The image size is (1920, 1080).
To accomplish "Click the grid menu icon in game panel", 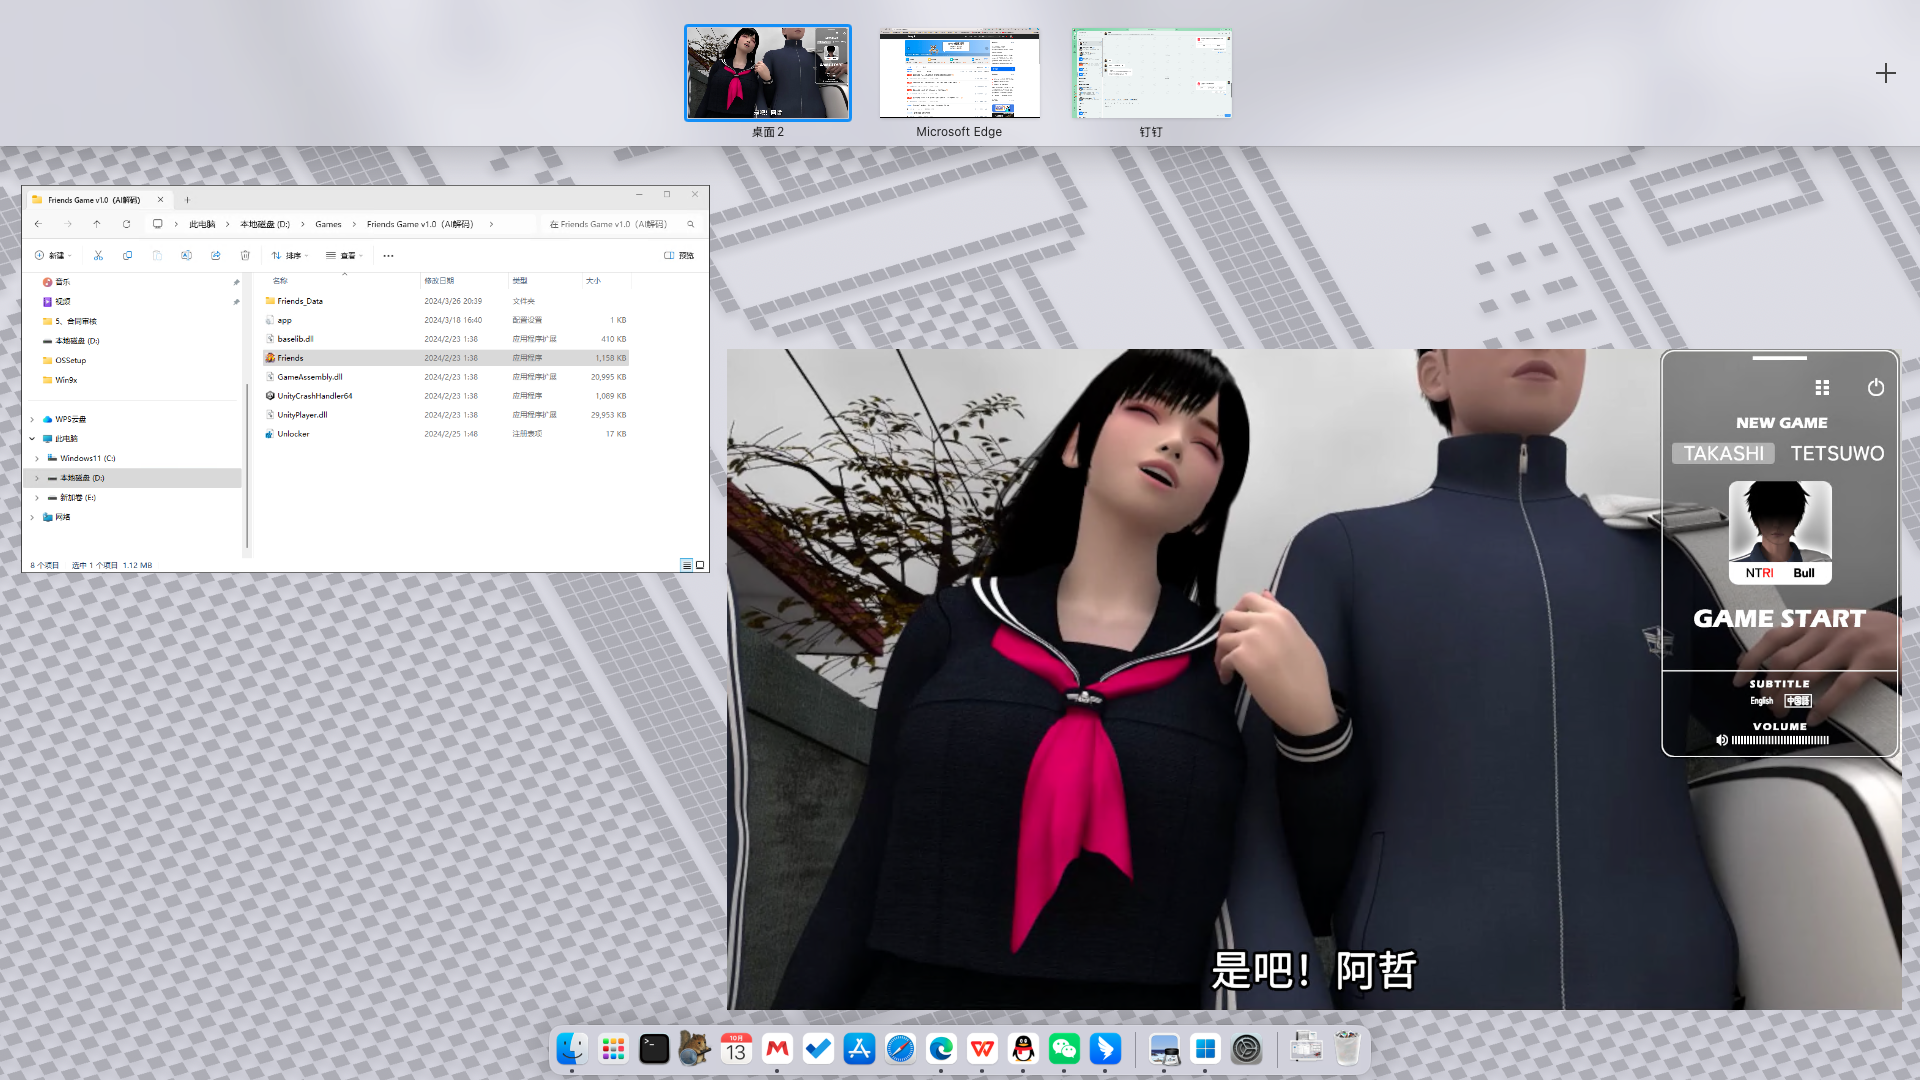I will coord(1822,387).
